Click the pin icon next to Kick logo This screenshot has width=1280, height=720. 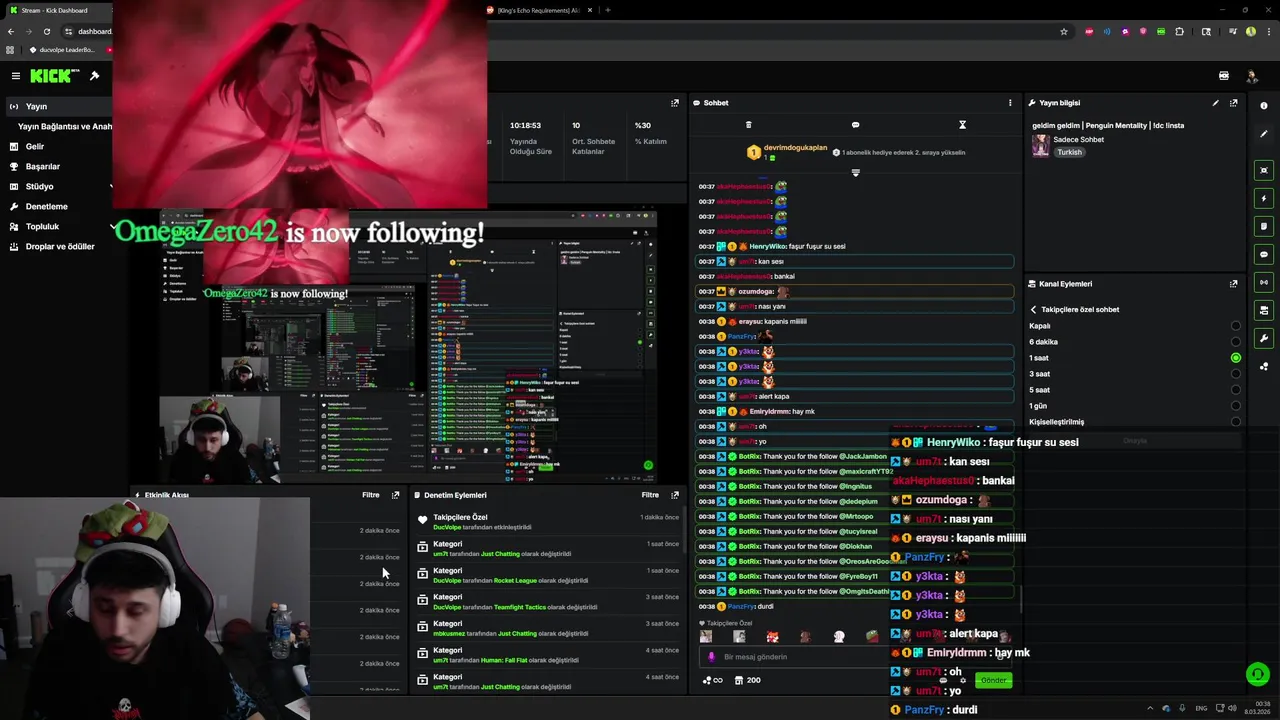(94, 76)
